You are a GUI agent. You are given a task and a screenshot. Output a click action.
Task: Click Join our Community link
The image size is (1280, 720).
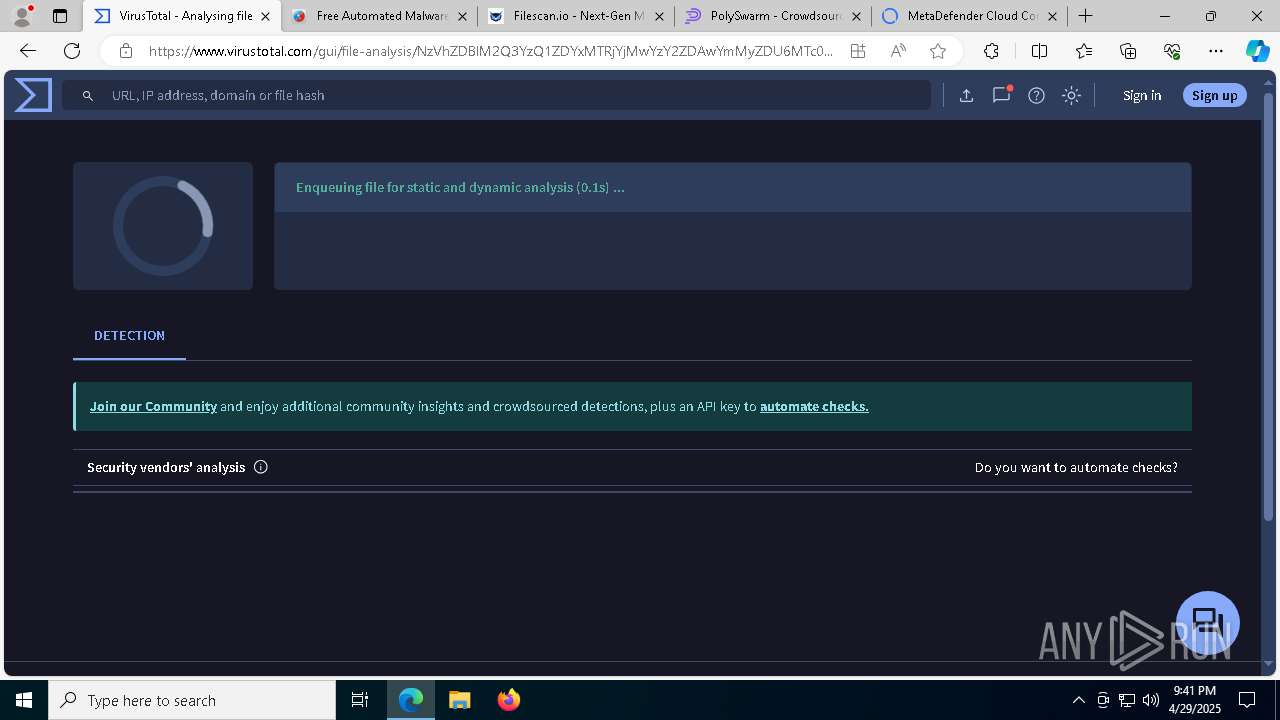(x=153, y=406)
